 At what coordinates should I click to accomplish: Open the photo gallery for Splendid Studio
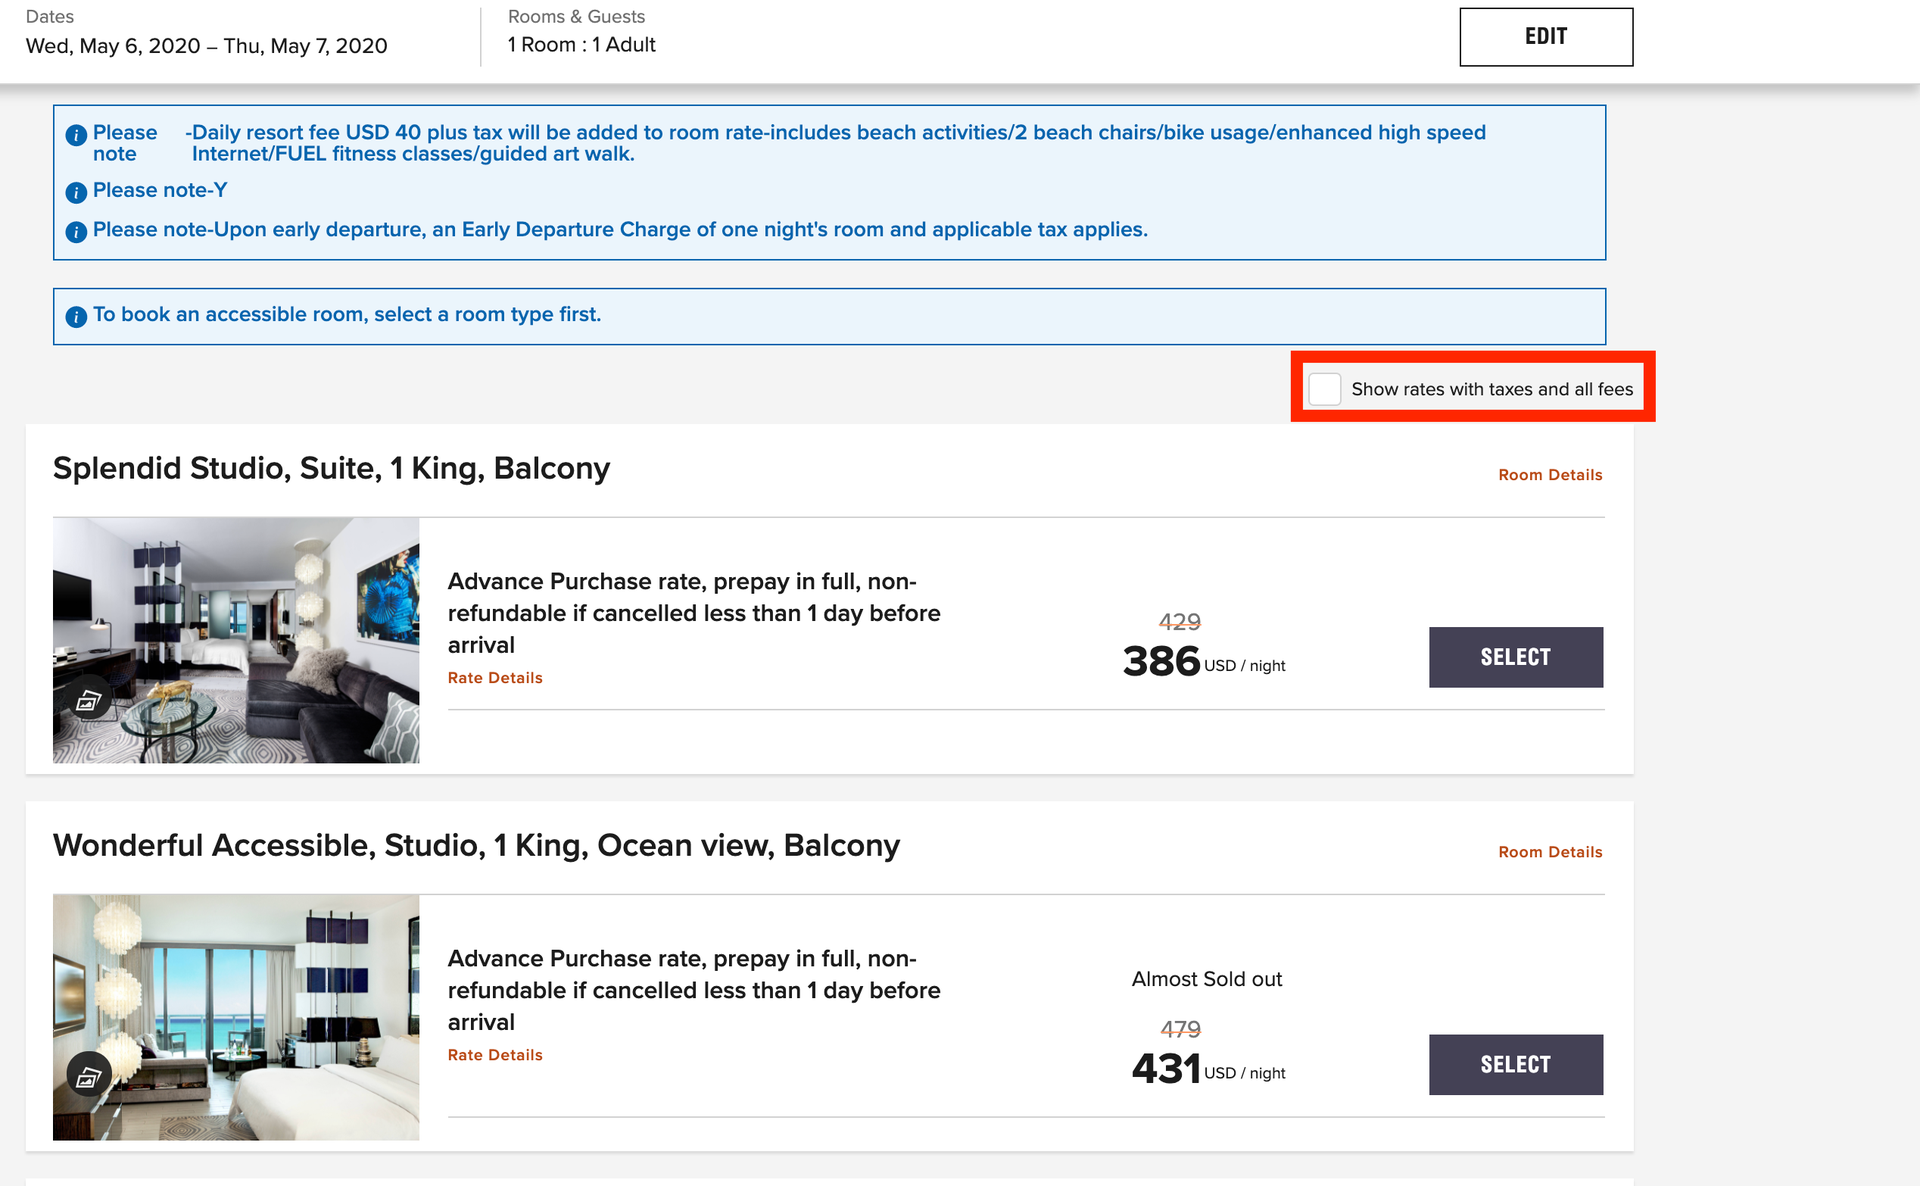click(x=89, y=699)
